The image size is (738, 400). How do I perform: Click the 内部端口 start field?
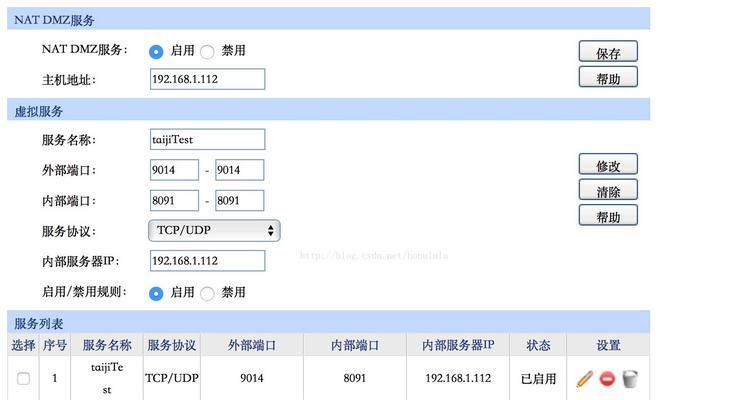point(174,200)
